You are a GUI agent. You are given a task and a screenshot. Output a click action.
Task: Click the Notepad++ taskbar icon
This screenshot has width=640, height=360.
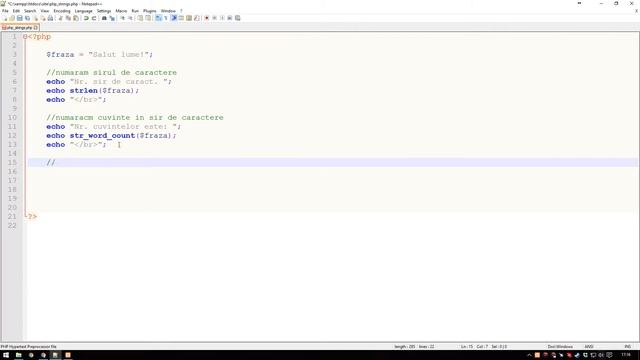(55, 355)
